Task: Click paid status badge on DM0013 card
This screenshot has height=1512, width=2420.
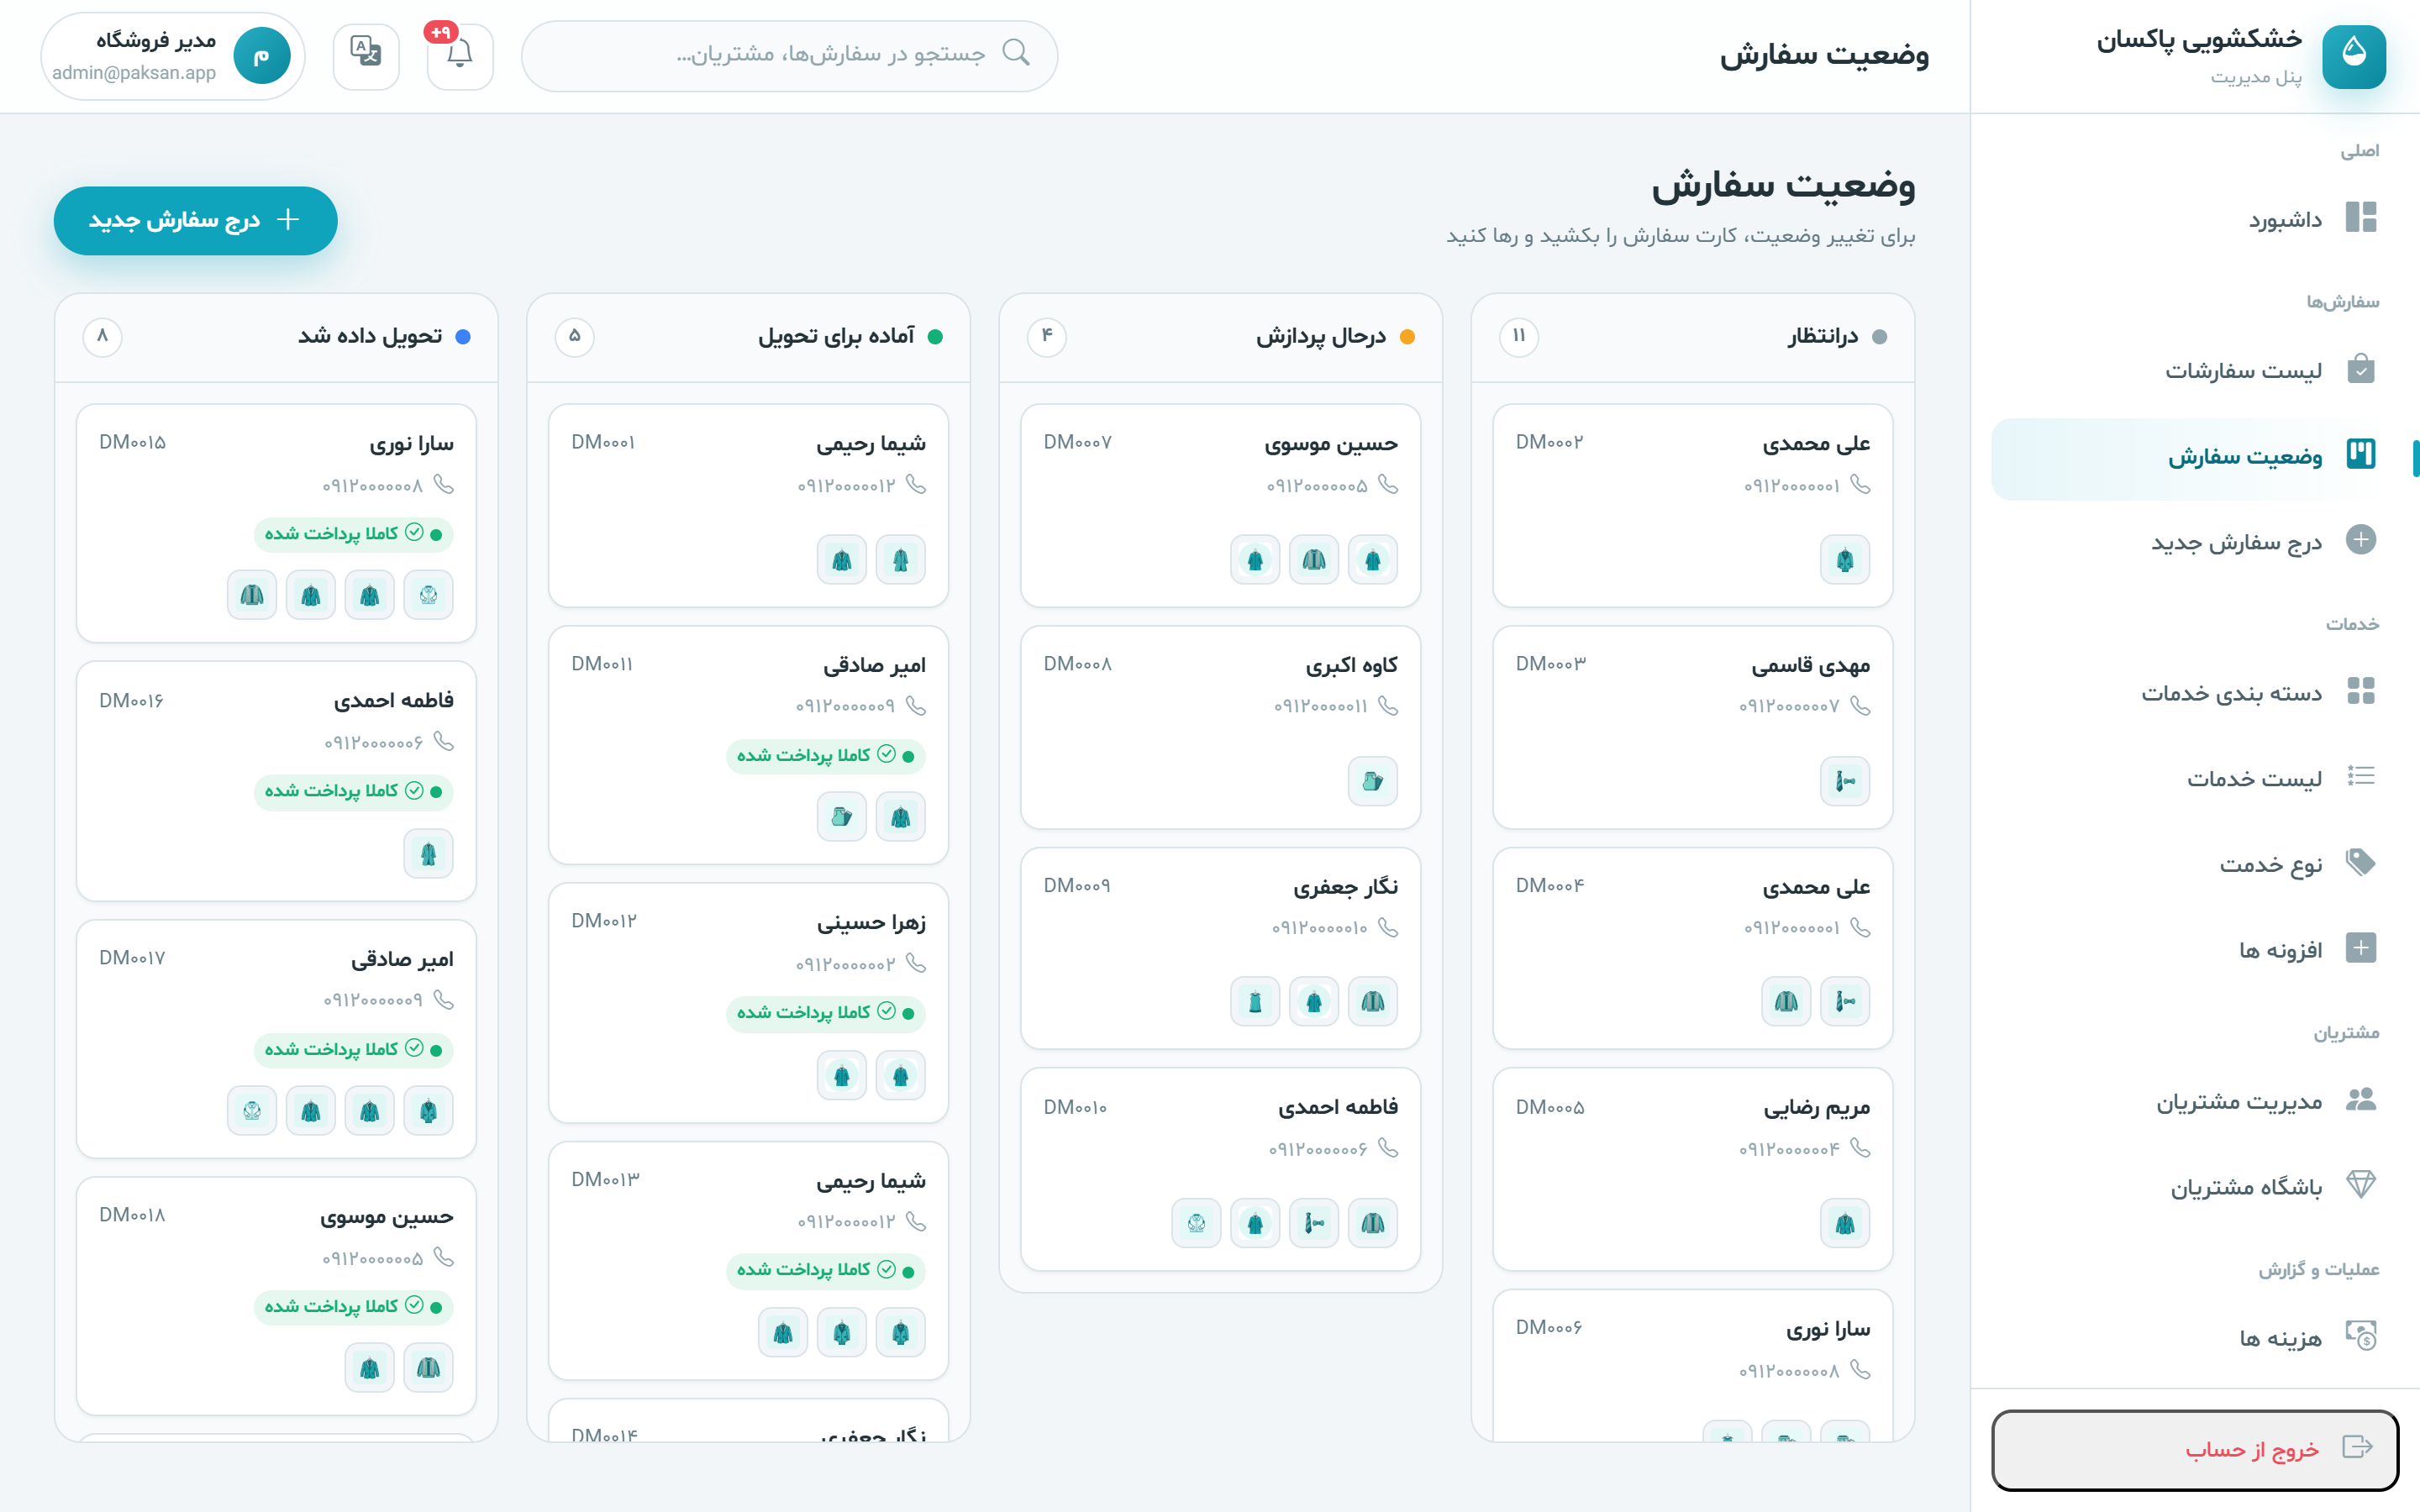Action: pos(825,1270)
